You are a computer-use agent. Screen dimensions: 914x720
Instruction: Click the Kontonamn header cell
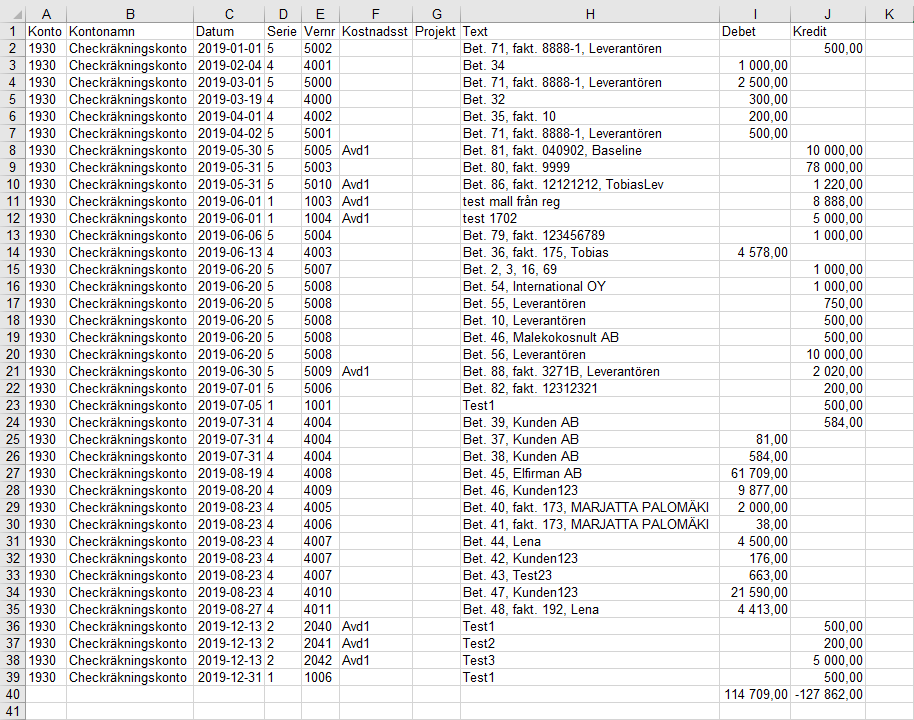tap(130, 31)
